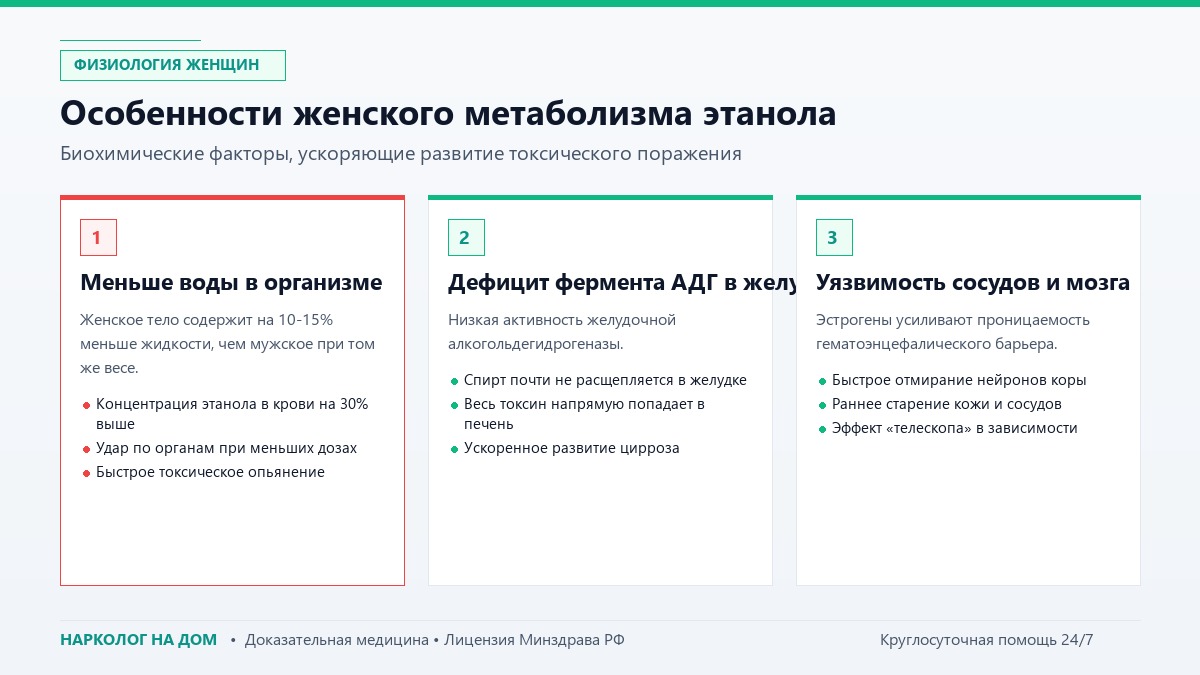Click bullet Ускоренное развитие цирроза
The height and width of the screenshot is (675, 1200).
(572, 448)
